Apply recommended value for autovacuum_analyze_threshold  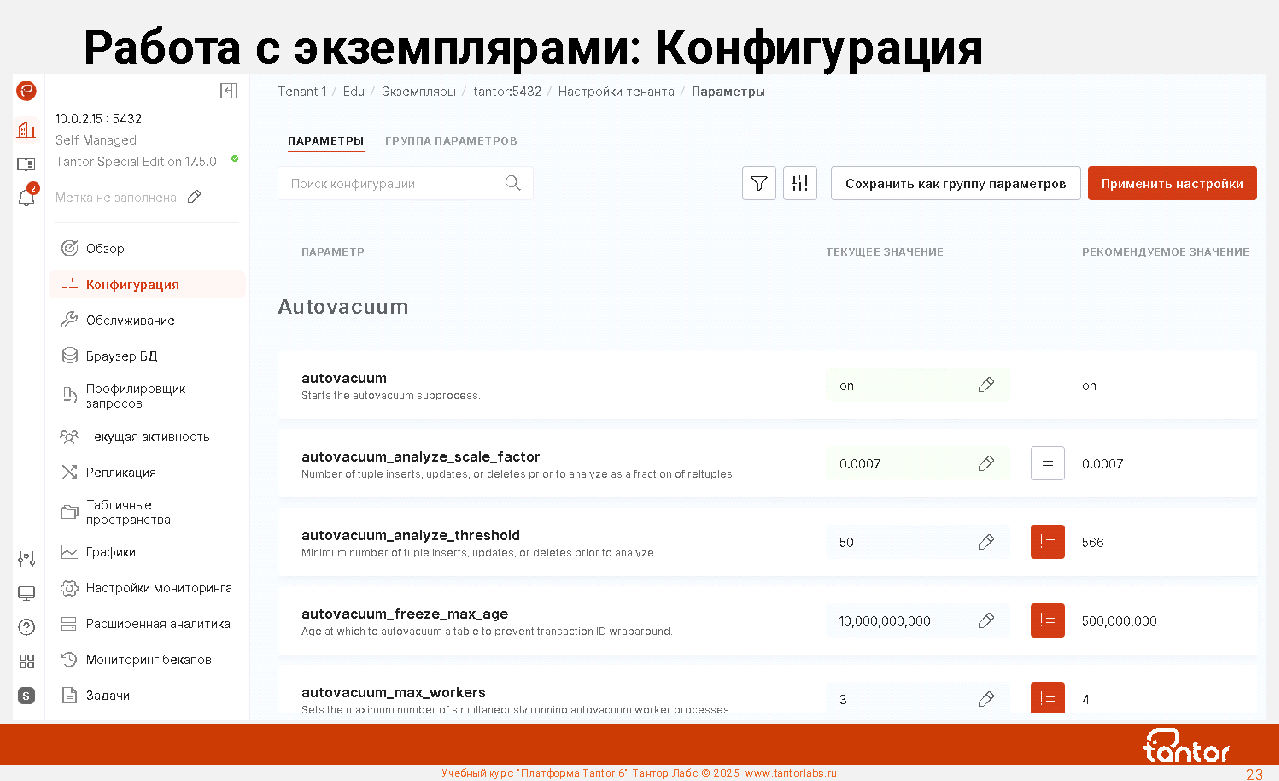[1047, 542]
